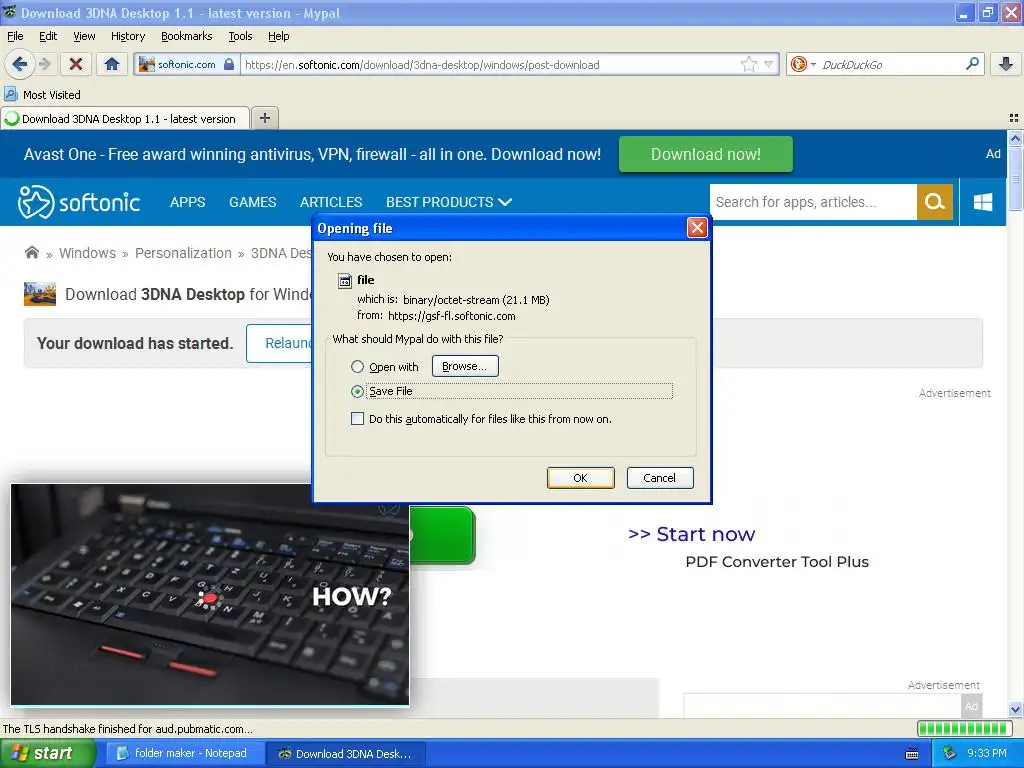The width and height of the screenshot is (1024, 768).
Task: Click the orange Softonic search button
Action: pos(935,202)
